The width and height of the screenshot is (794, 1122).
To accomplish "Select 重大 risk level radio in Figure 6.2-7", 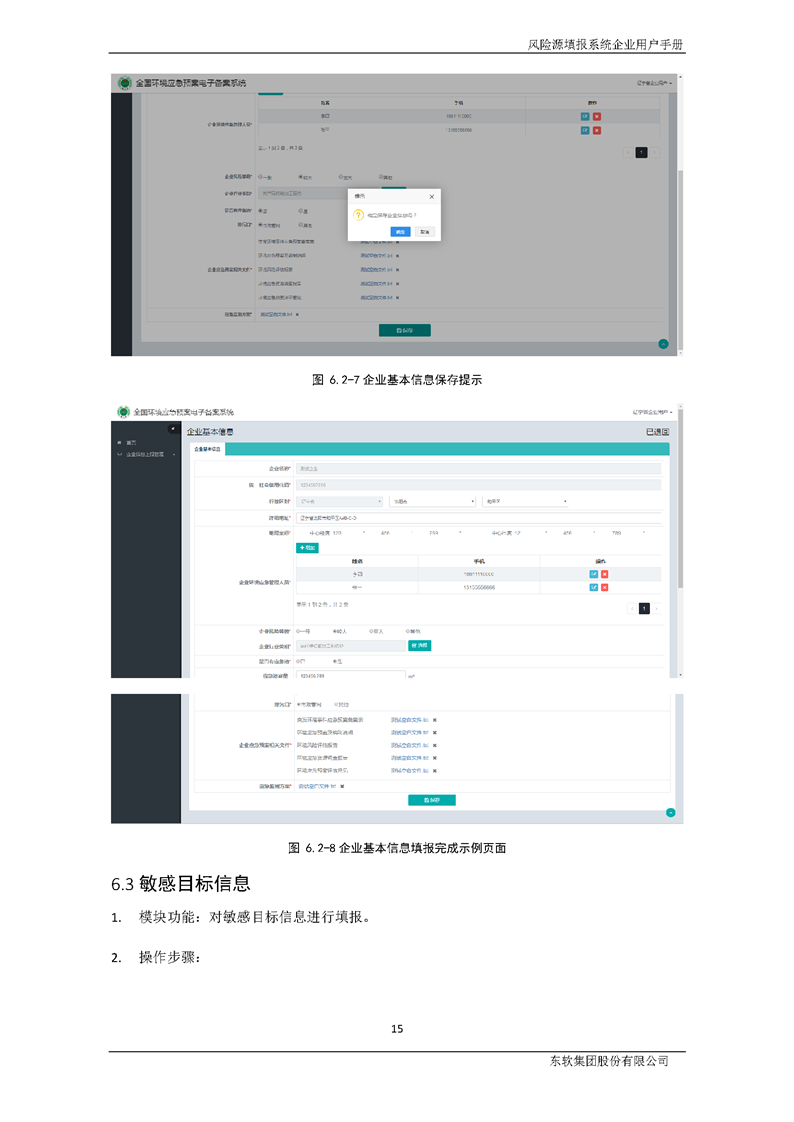I will pyautogui.click(x=340, y=177).
